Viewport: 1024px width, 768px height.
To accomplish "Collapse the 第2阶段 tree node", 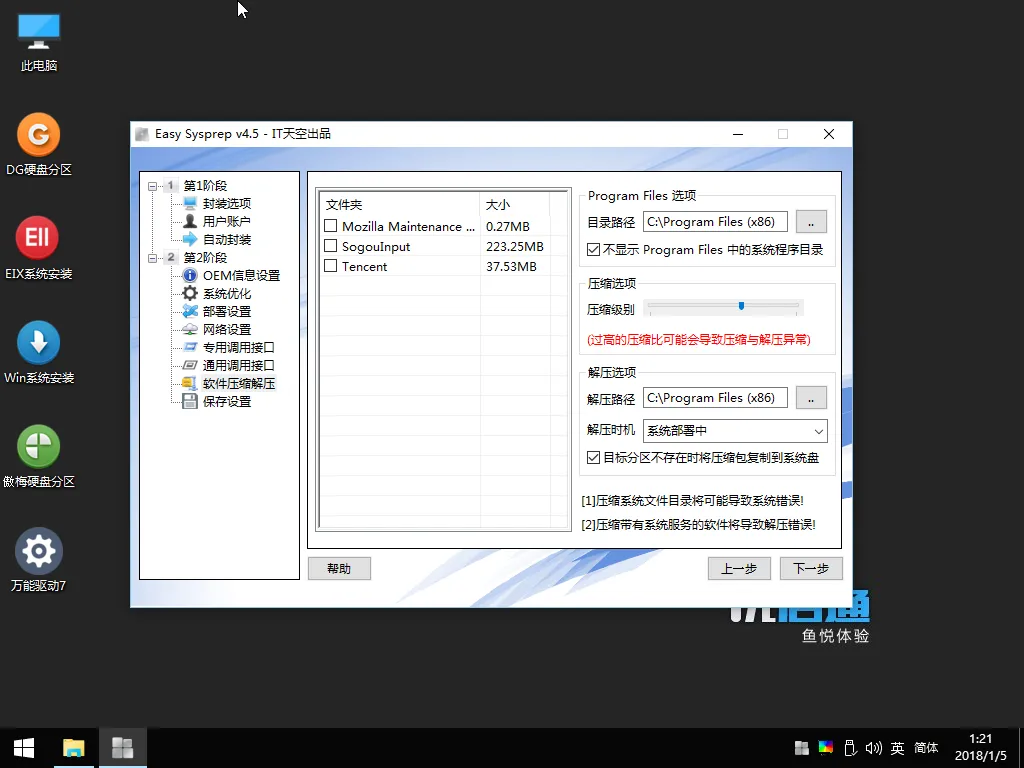I will coord(152,258).
